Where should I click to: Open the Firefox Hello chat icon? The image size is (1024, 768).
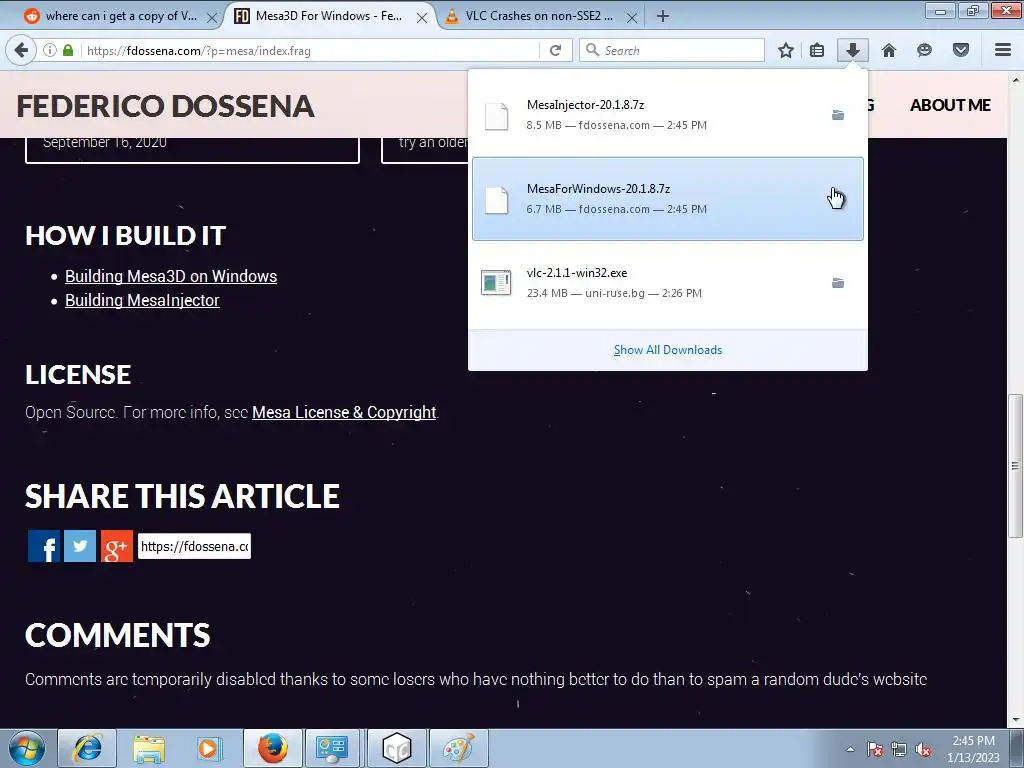click(x=924, y=50)
